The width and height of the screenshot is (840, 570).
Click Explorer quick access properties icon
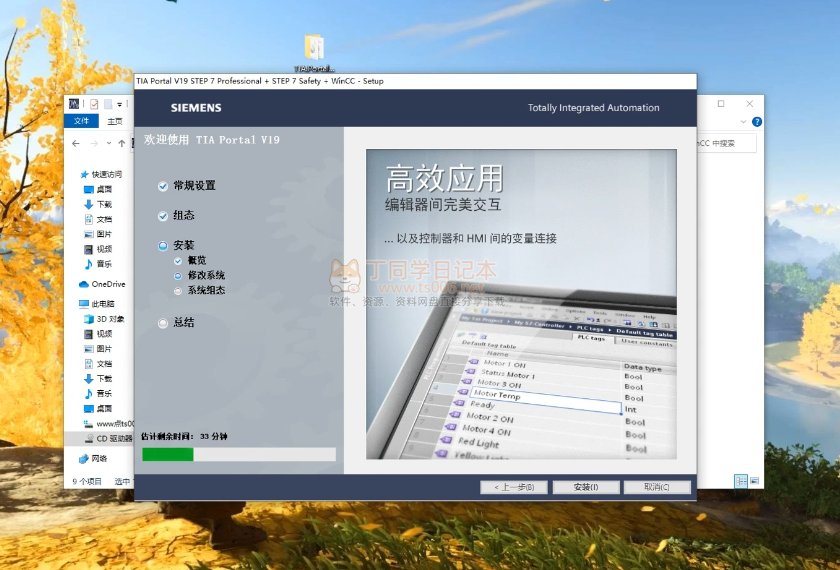(x=94, y=104)
